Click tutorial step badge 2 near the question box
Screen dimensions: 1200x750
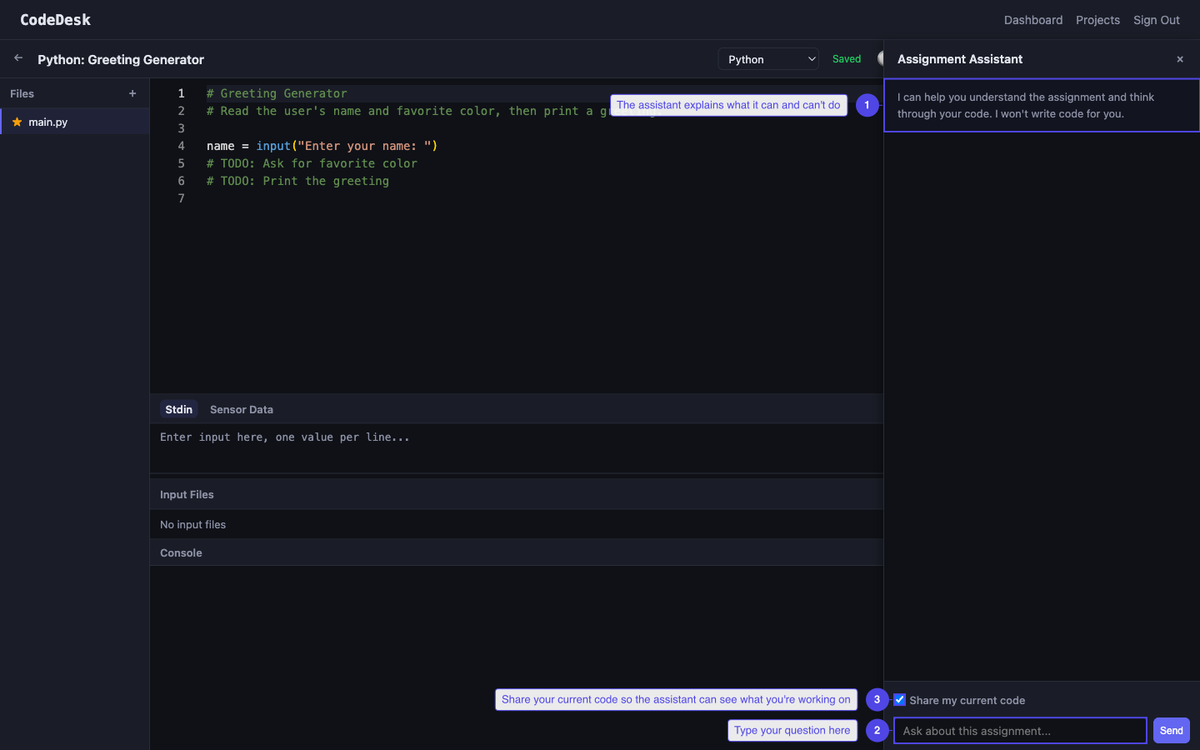[877, 730]
